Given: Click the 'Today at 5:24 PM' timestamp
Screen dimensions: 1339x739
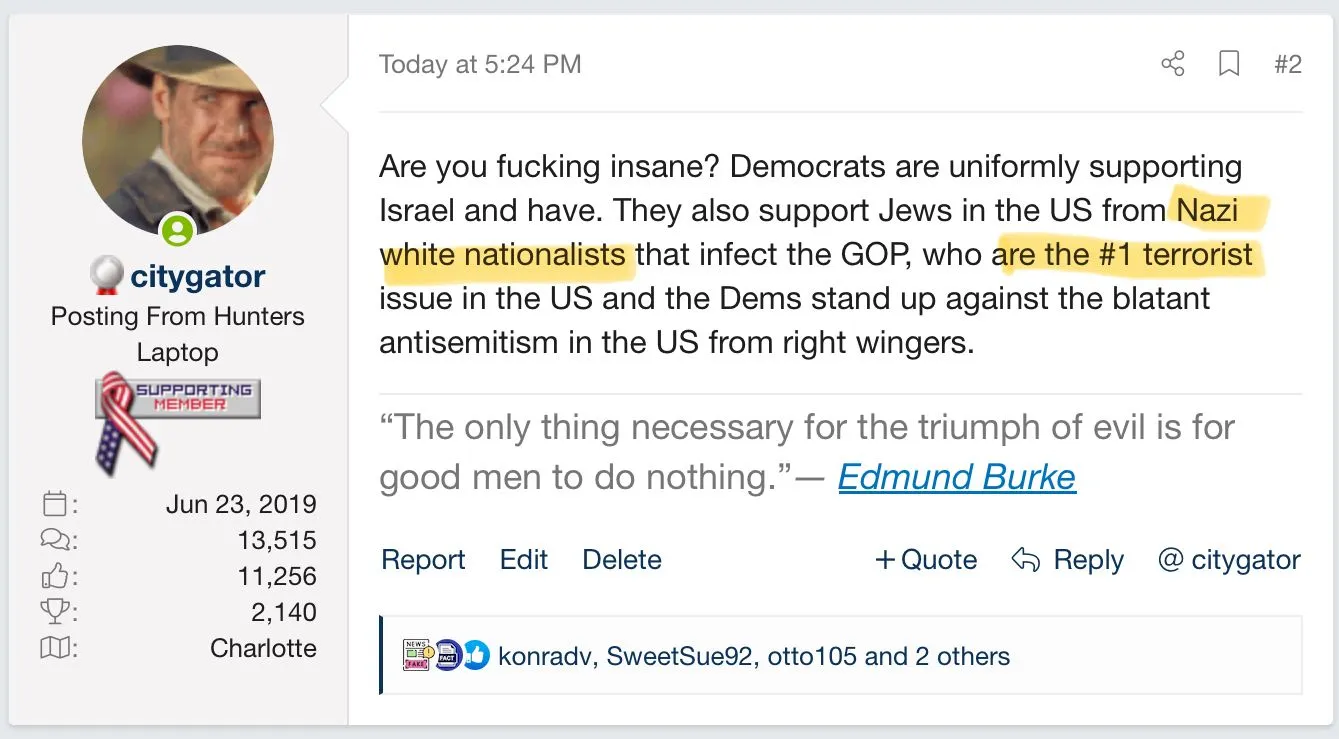Looking at the screenshot, I should 480,65.
